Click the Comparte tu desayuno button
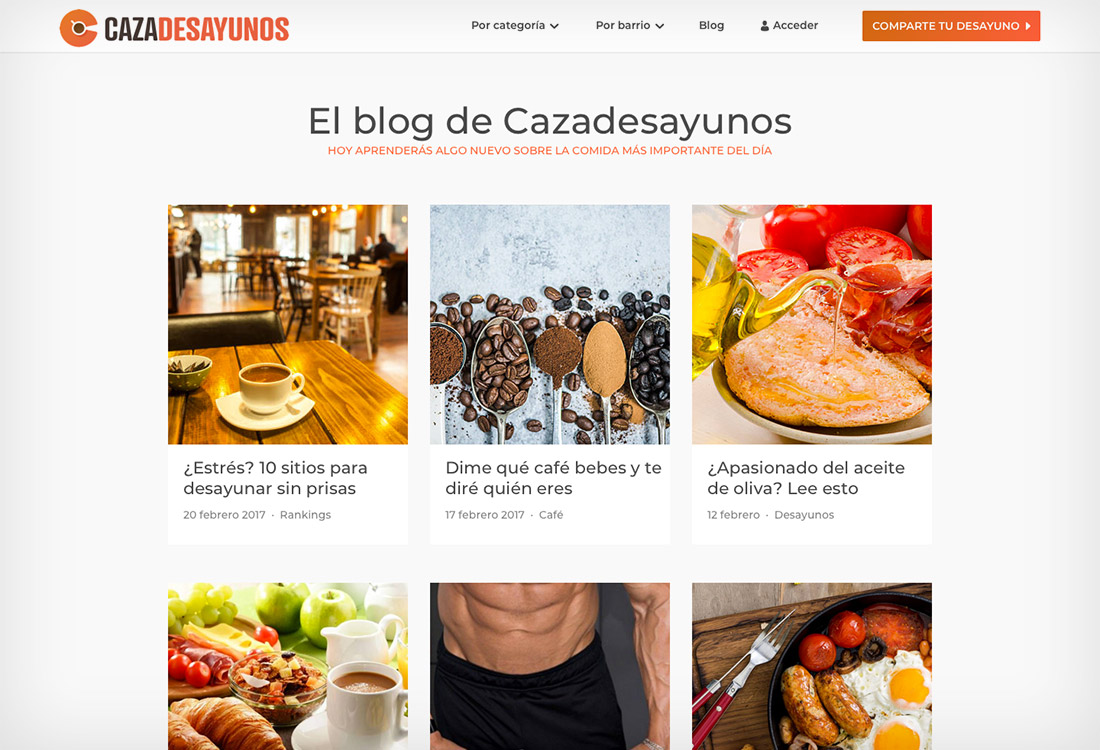The width and height of the screenshot is (1100, 750). pyautogui.click(x=951, y=26)
